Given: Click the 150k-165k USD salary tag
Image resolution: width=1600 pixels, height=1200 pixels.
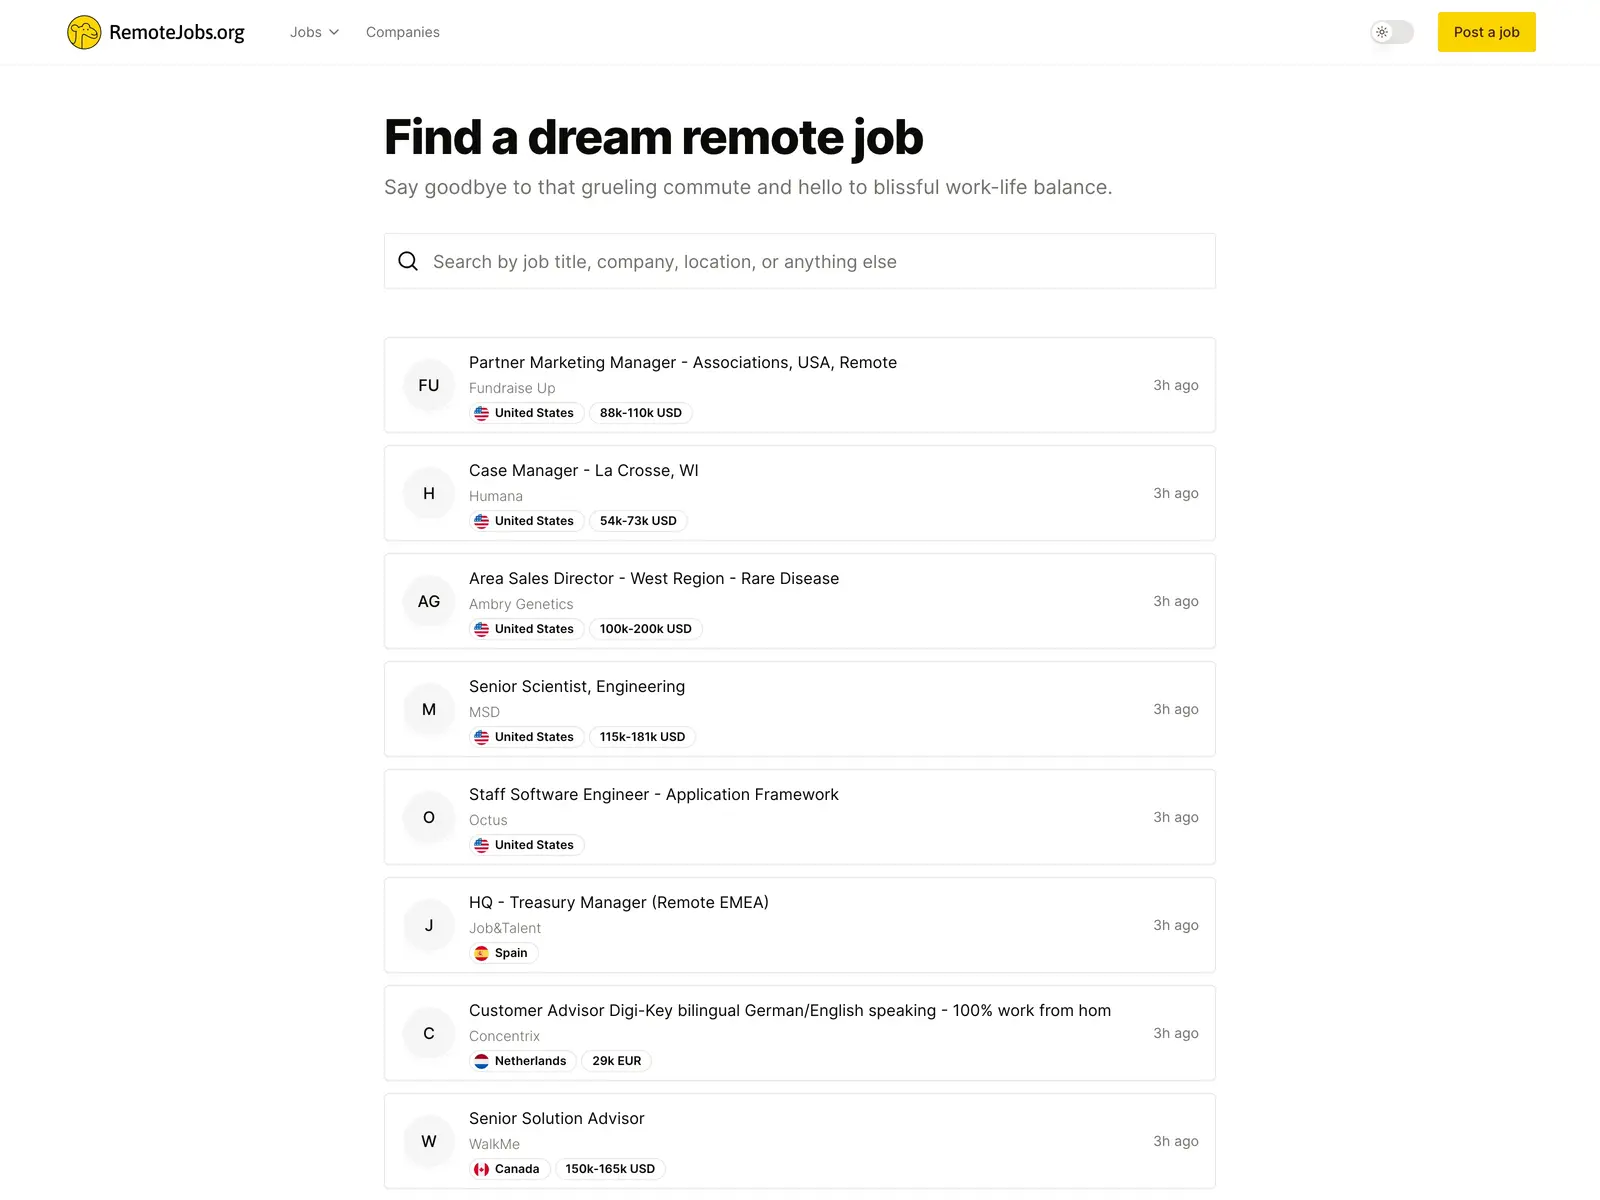Looking at the screenshot, I should point(610,1169).
